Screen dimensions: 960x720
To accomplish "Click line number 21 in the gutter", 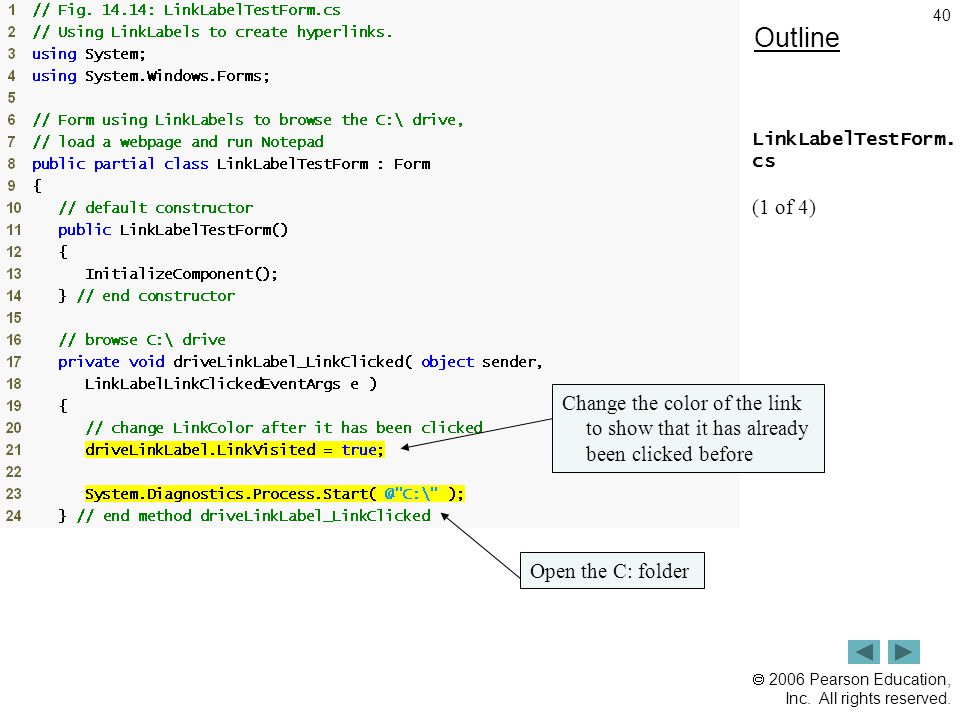I will (13, 450).
